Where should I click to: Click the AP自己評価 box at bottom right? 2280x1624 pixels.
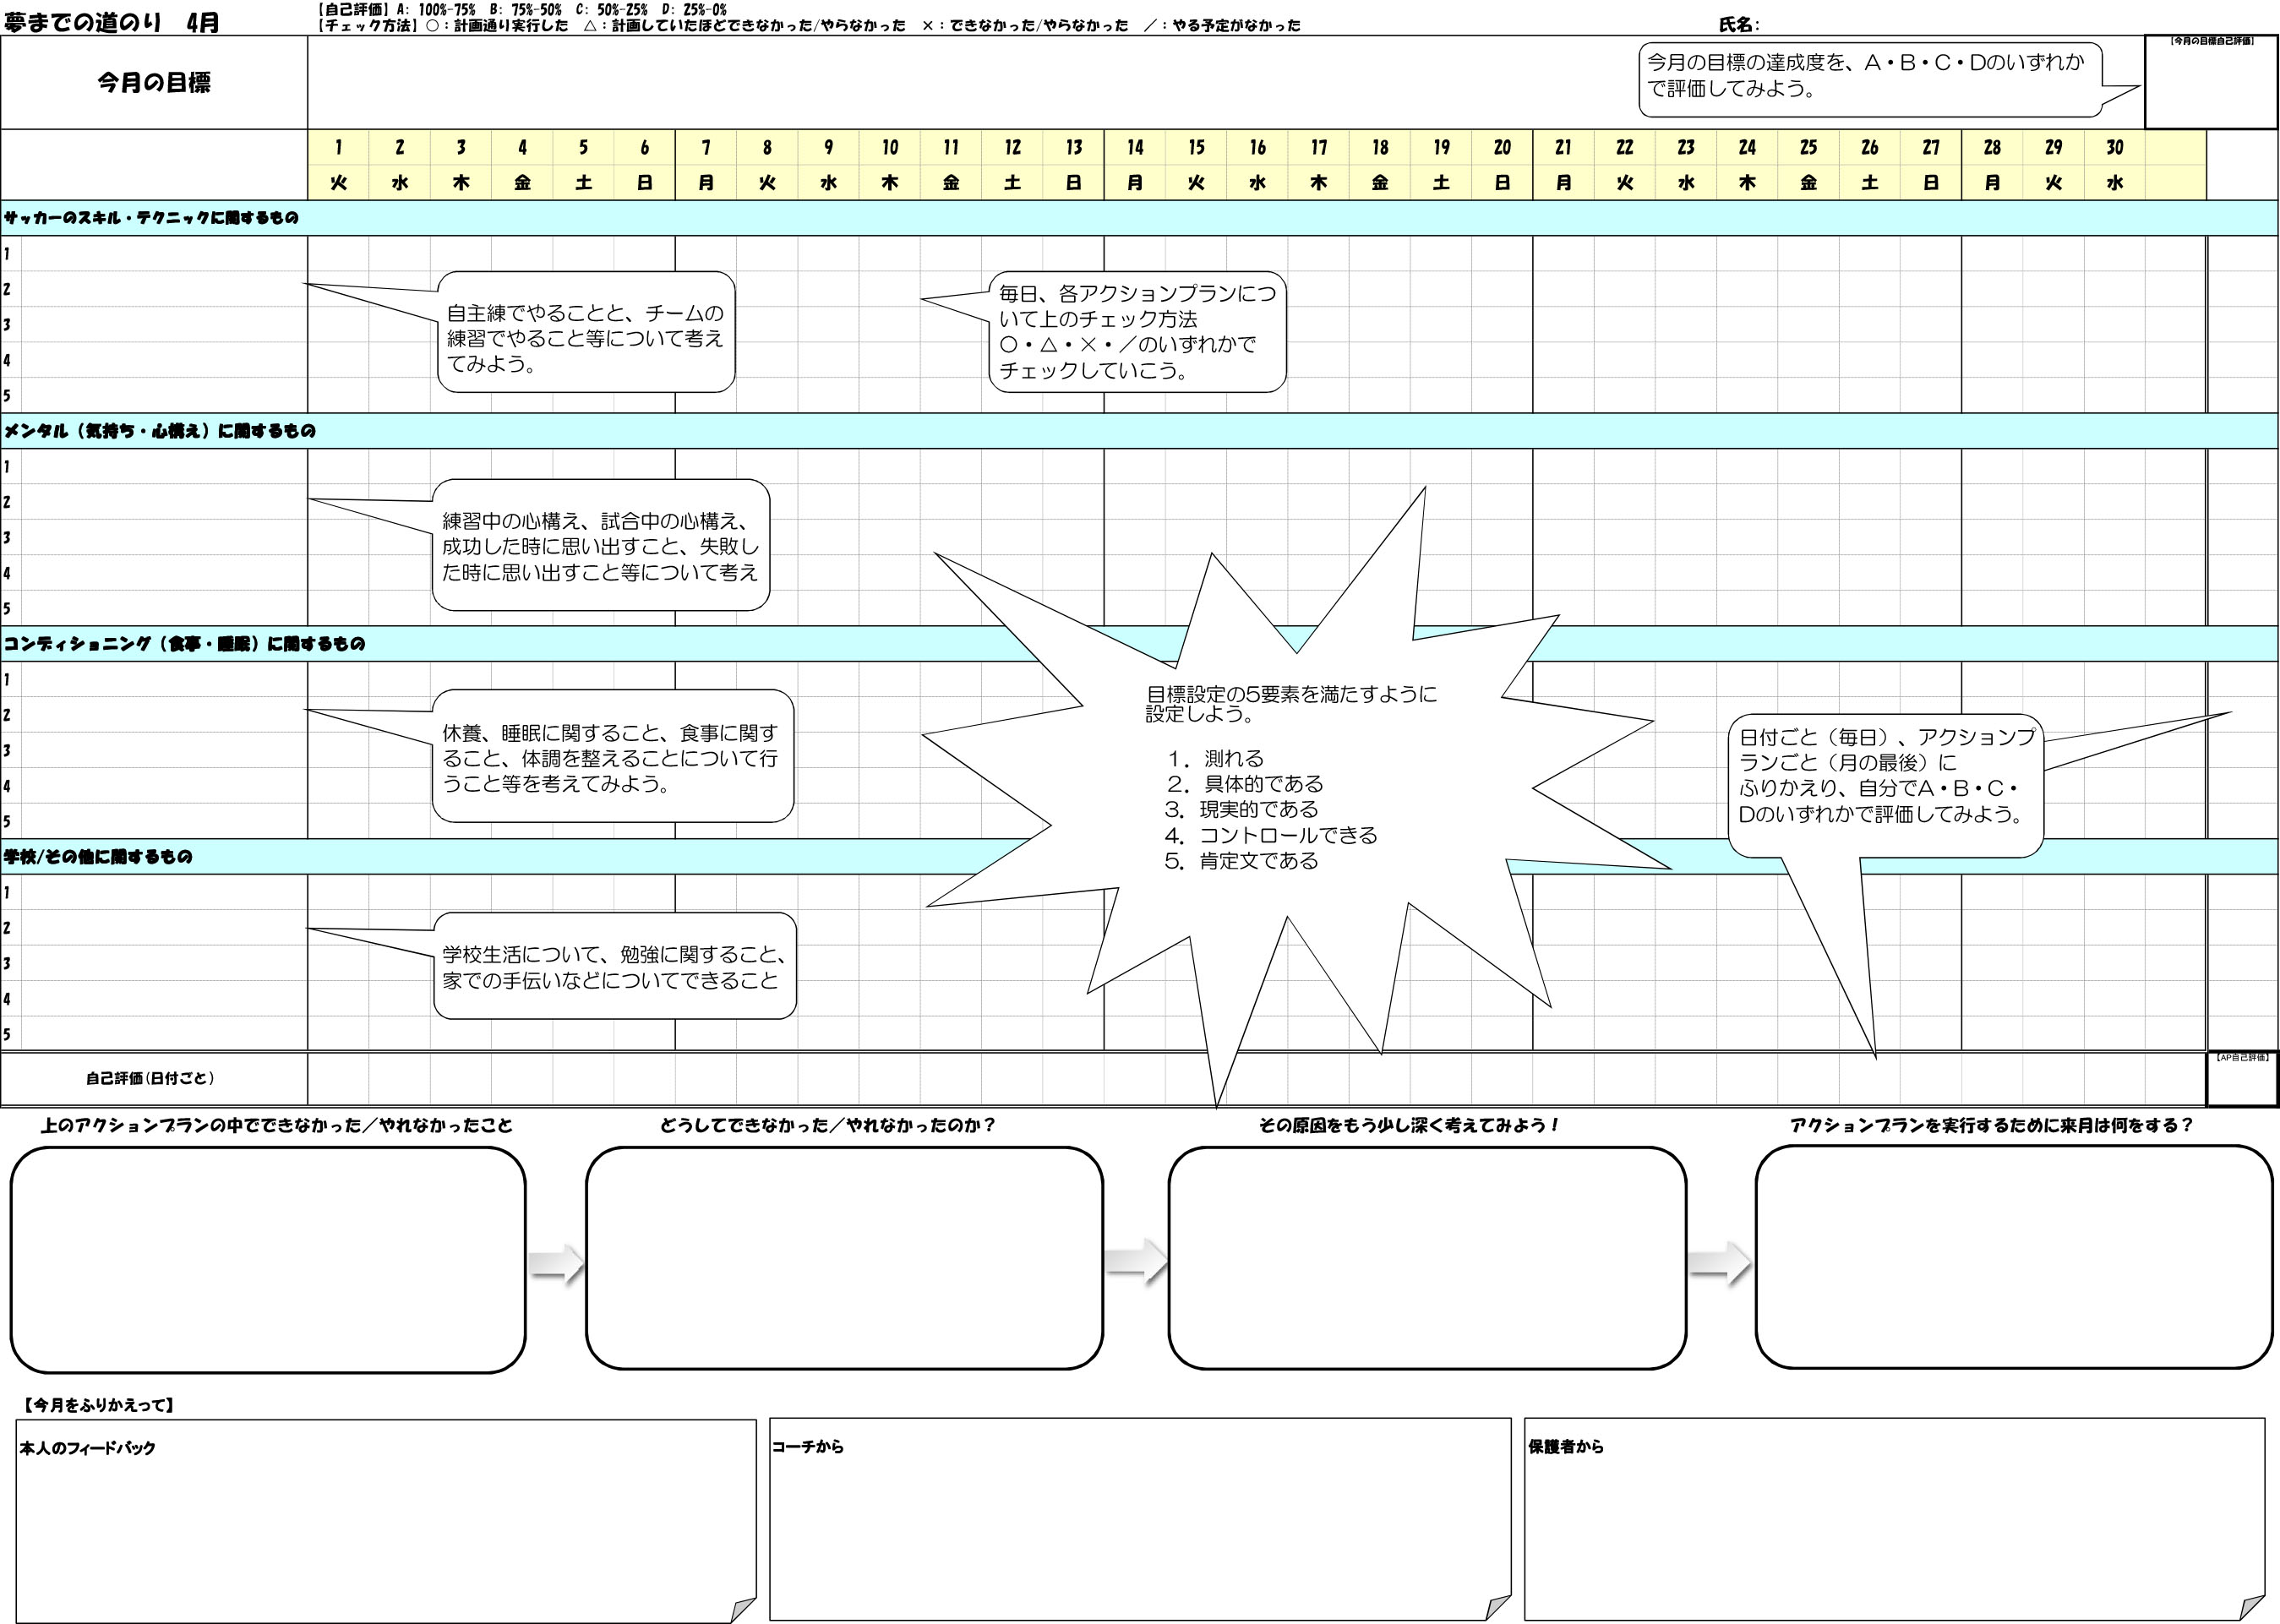(x=2241, y=1079)
